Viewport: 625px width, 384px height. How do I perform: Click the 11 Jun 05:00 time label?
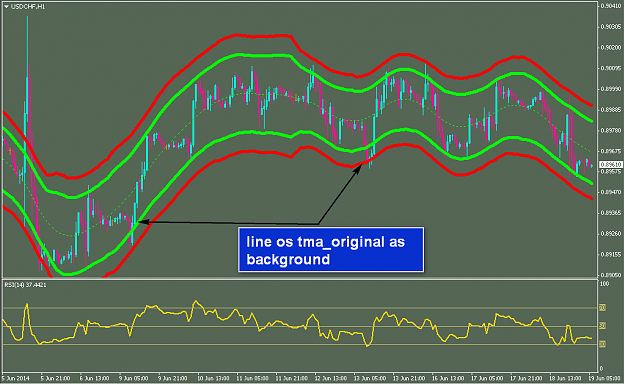coord(252,378)
